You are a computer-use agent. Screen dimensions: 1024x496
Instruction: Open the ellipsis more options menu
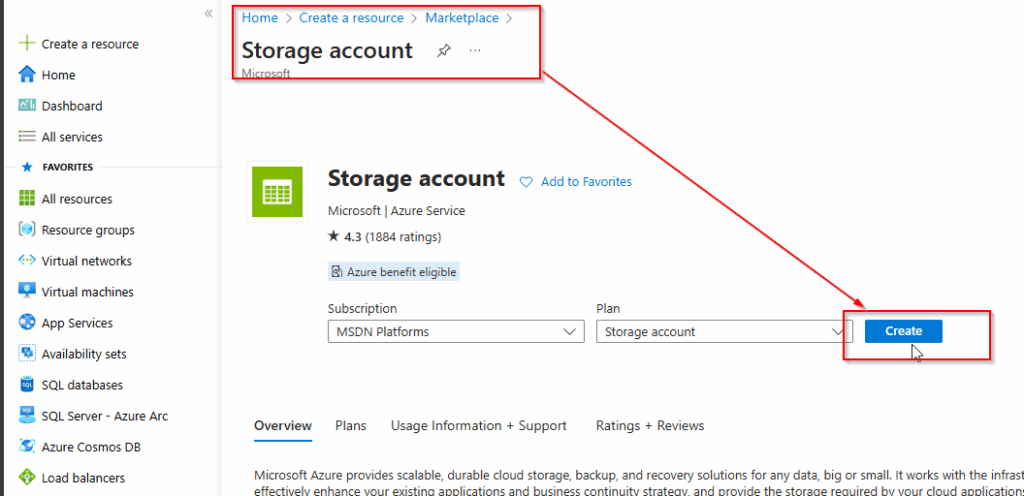click(x=475, y=50)
